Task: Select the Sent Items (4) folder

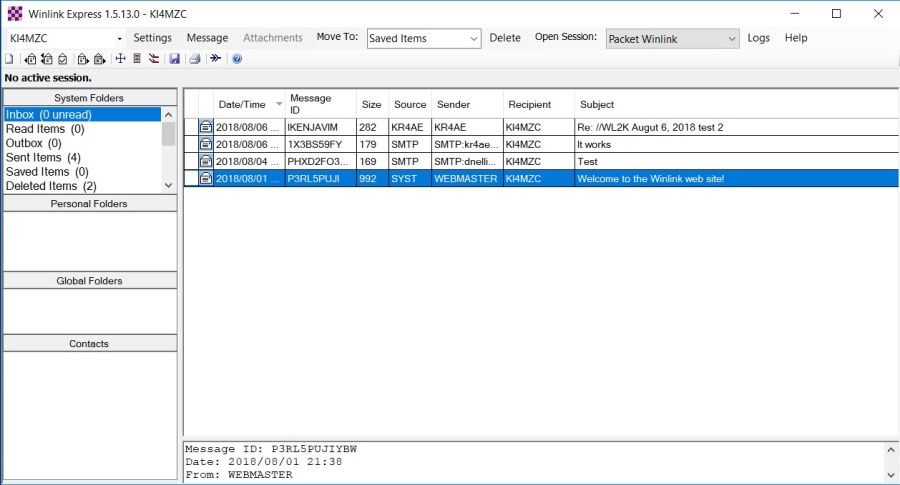Action: coord(43,158)
